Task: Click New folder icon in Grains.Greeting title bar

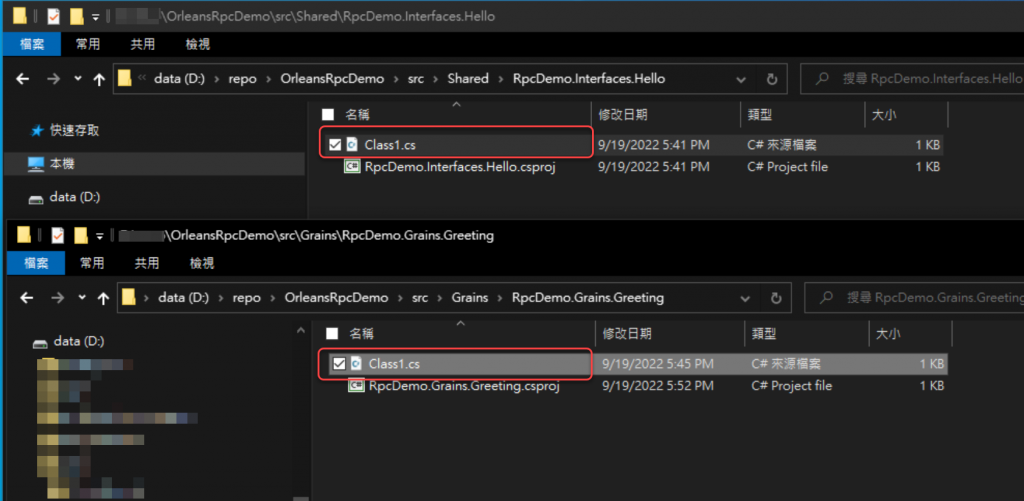Action: pos(82,235)
